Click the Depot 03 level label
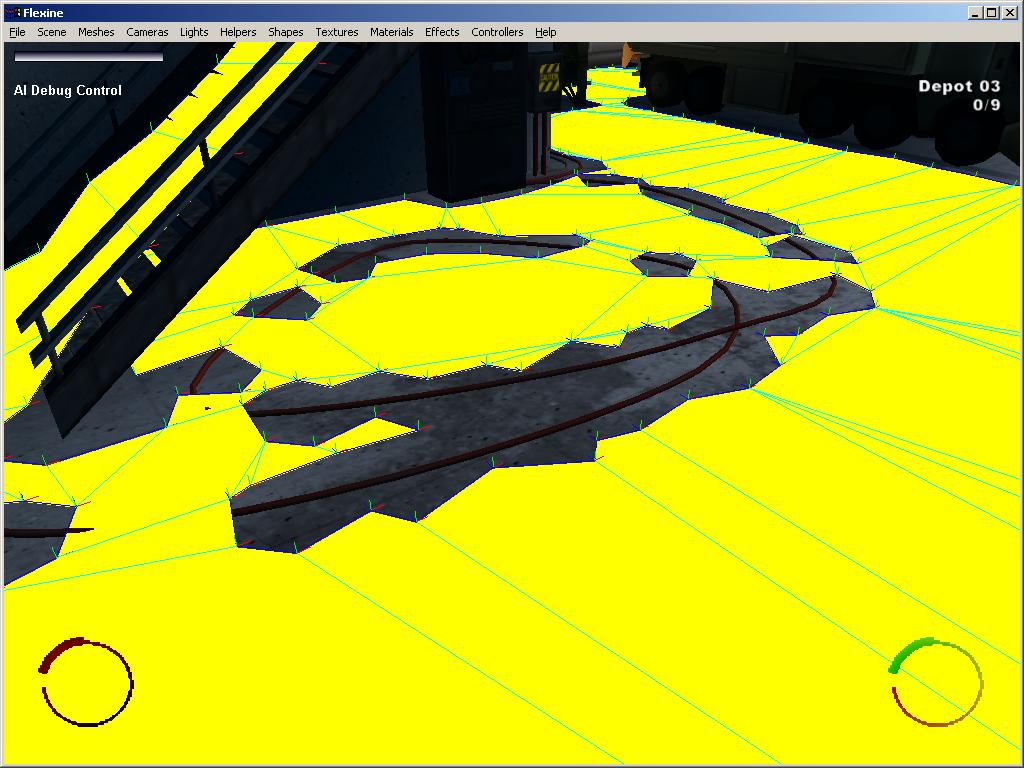 pyautogui.click(x=959, y=86)
